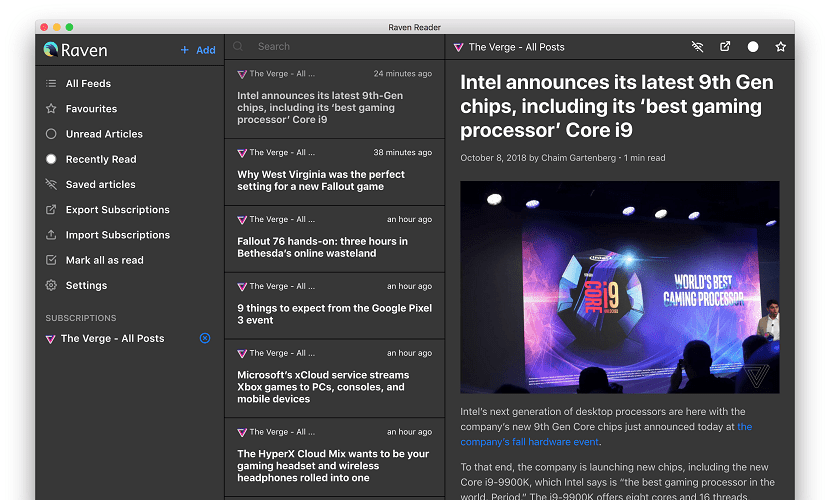
Task: Click the search magnifier icon
Action: (238, 46)
